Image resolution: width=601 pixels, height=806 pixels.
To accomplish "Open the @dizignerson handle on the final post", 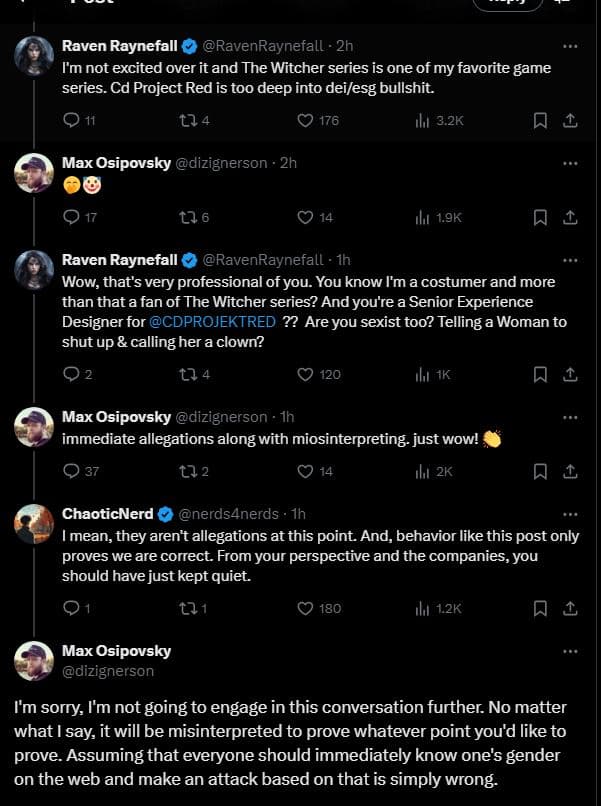I will coord(108,671).
